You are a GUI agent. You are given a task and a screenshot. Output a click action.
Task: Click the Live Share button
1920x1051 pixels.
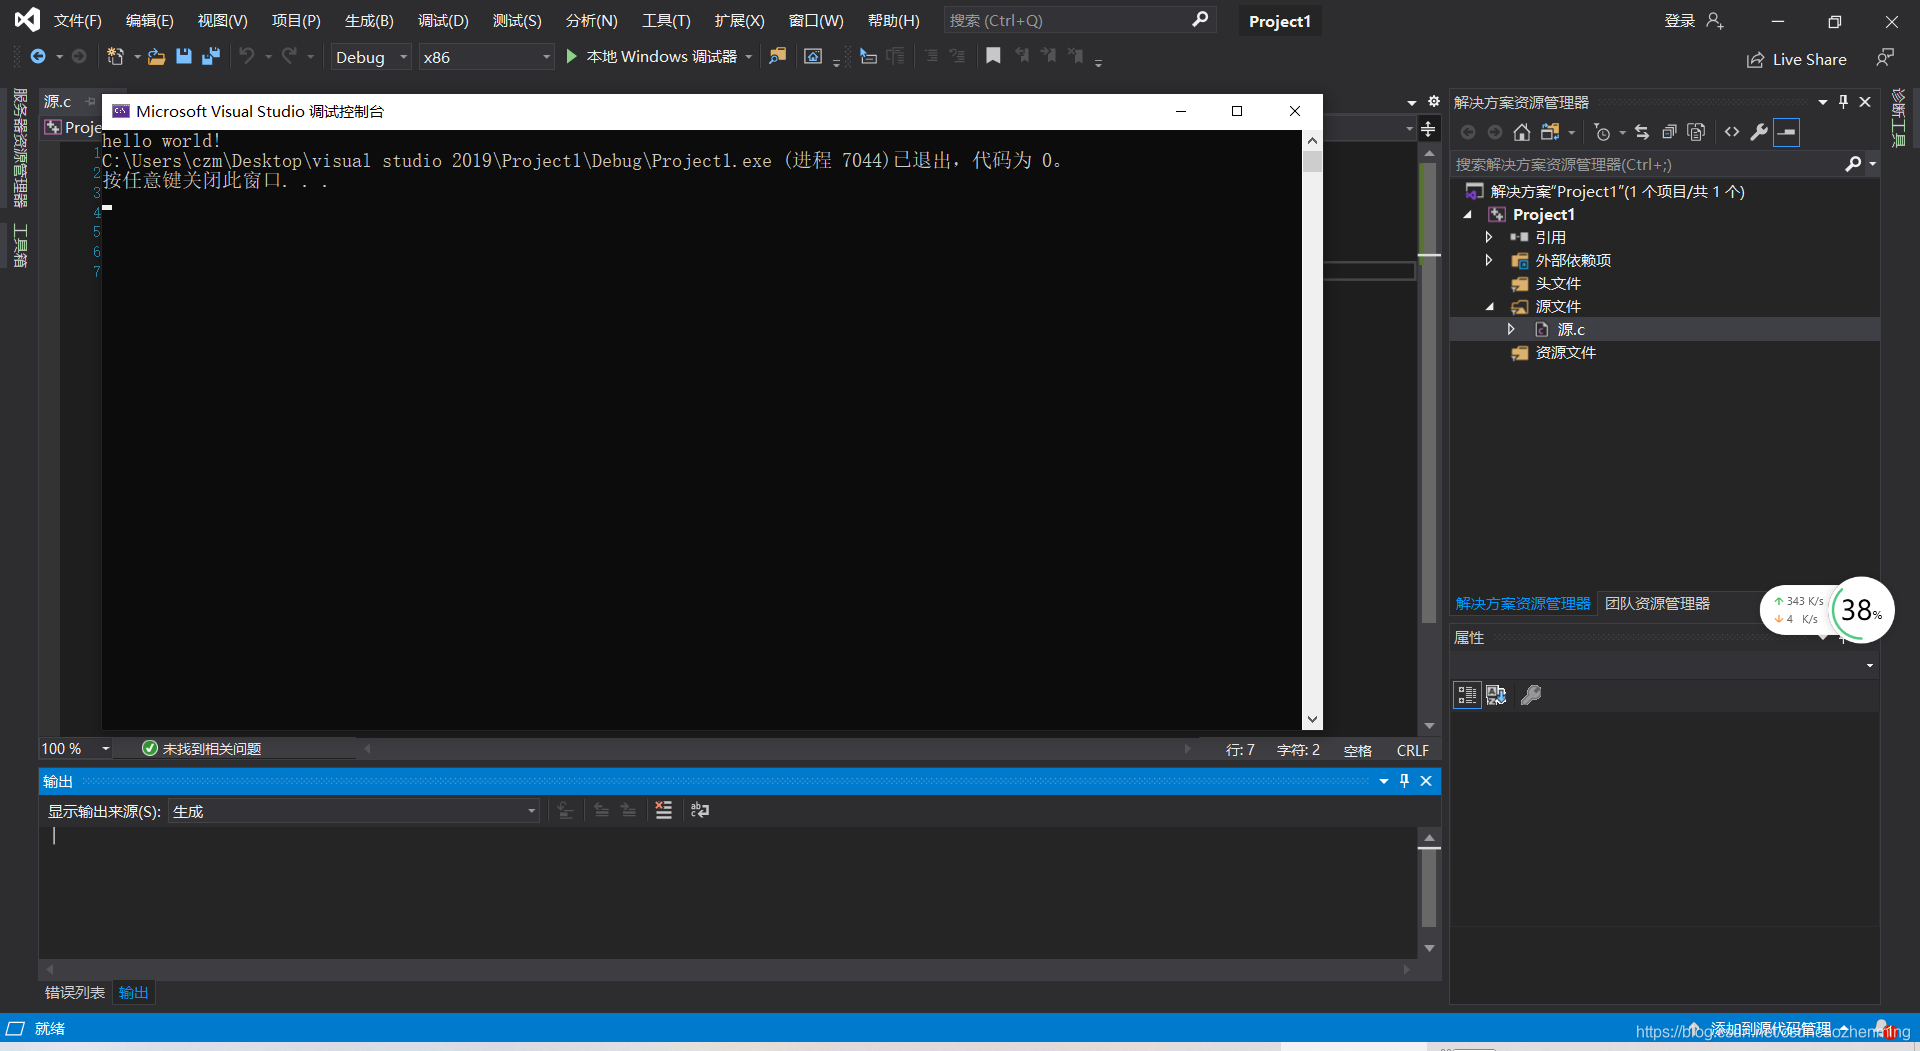1797,59
